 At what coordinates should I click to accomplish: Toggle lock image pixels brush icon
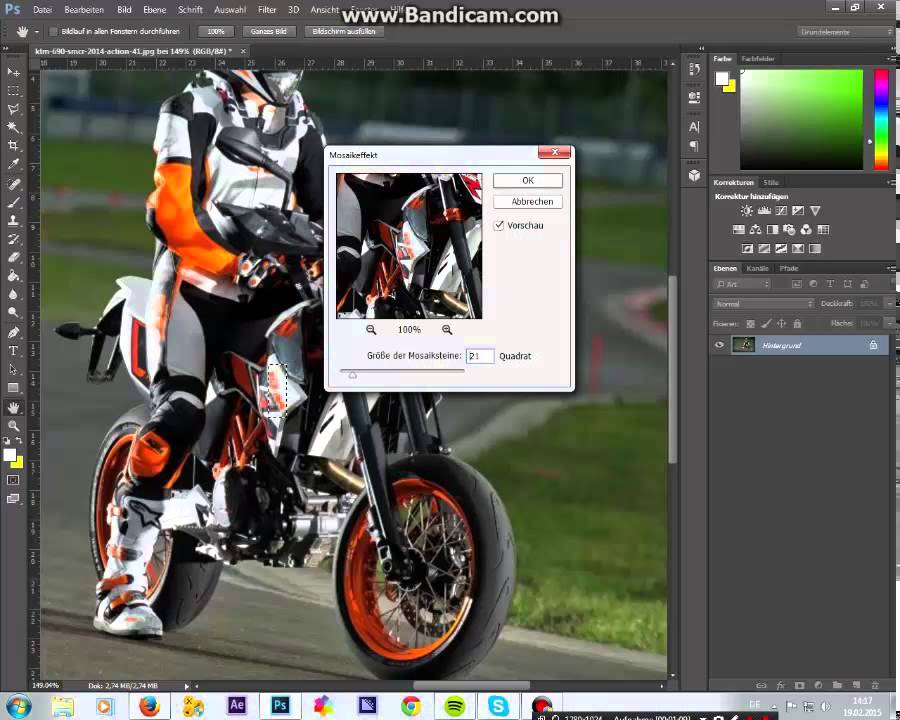(766, 324)
